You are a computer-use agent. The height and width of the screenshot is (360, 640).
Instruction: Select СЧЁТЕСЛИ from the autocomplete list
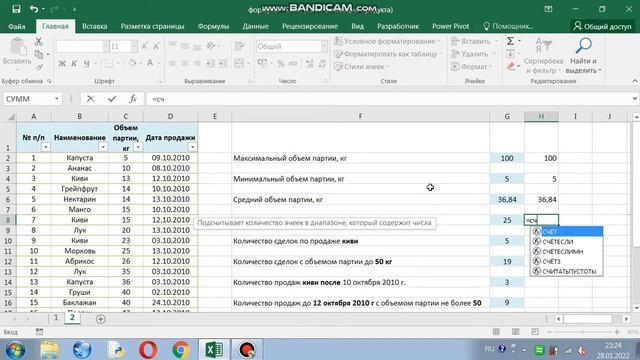[x=567, y=242]
